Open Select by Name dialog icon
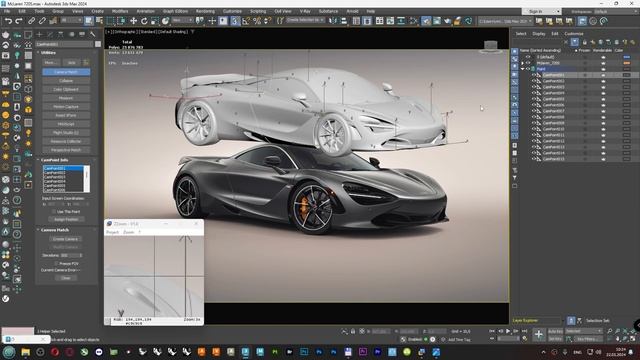Screen dimensions: 640x360 click(99, 21)
